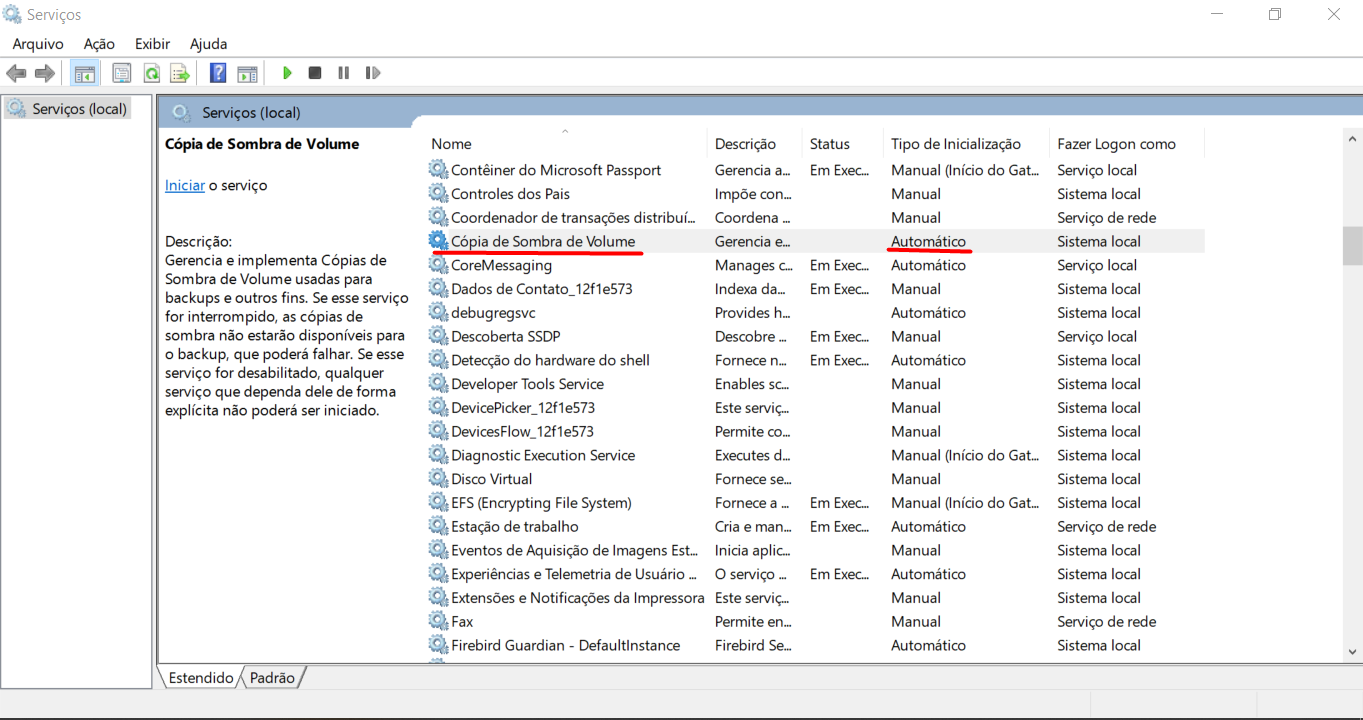Toggle the console tree show/hide icon

85,73
